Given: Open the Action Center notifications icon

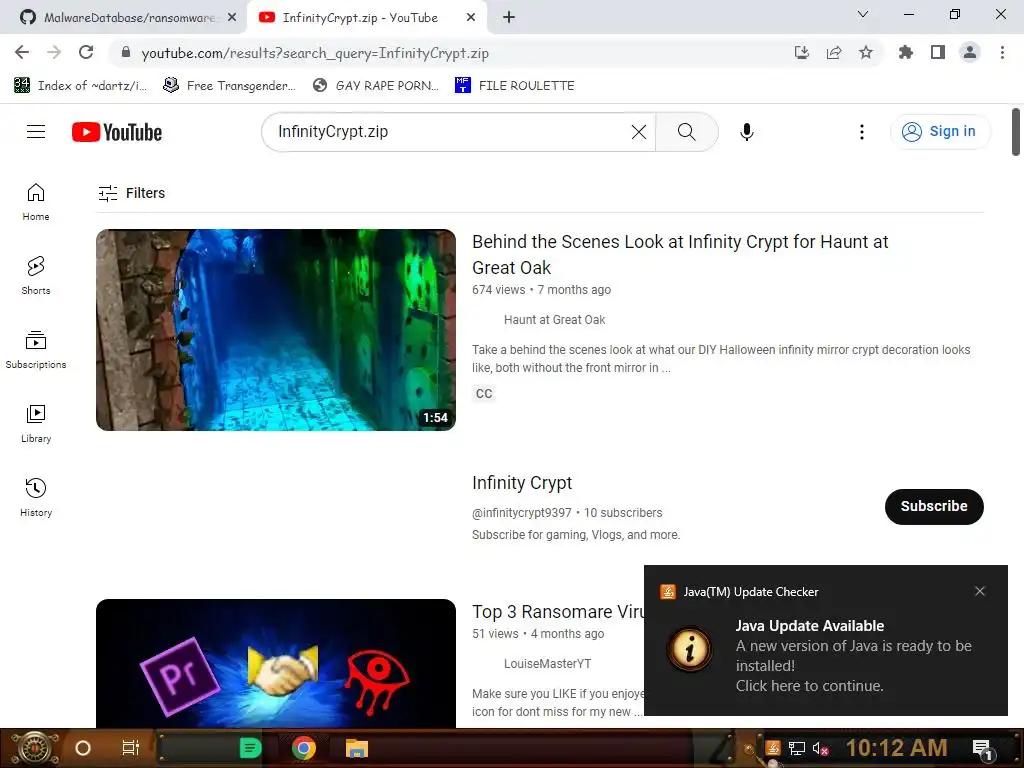Looking at the screenshot, I should click(982, 749).
